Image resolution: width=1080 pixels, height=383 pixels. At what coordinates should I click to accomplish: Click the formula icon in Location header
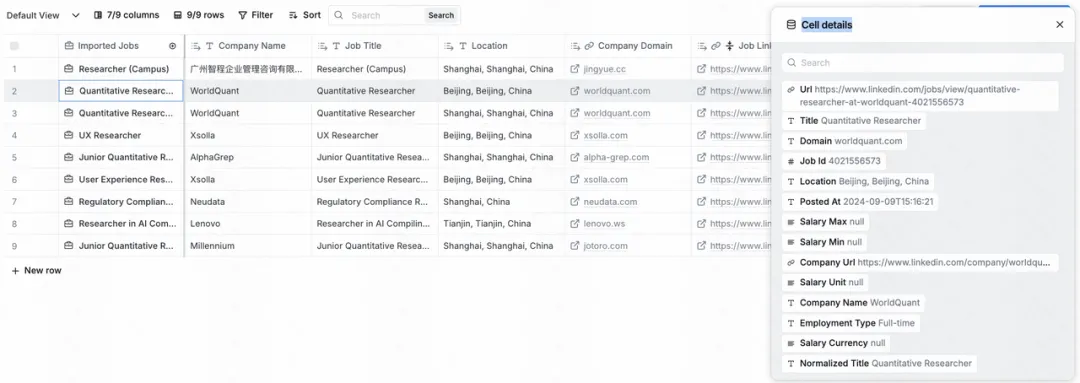tap(449, 46)
